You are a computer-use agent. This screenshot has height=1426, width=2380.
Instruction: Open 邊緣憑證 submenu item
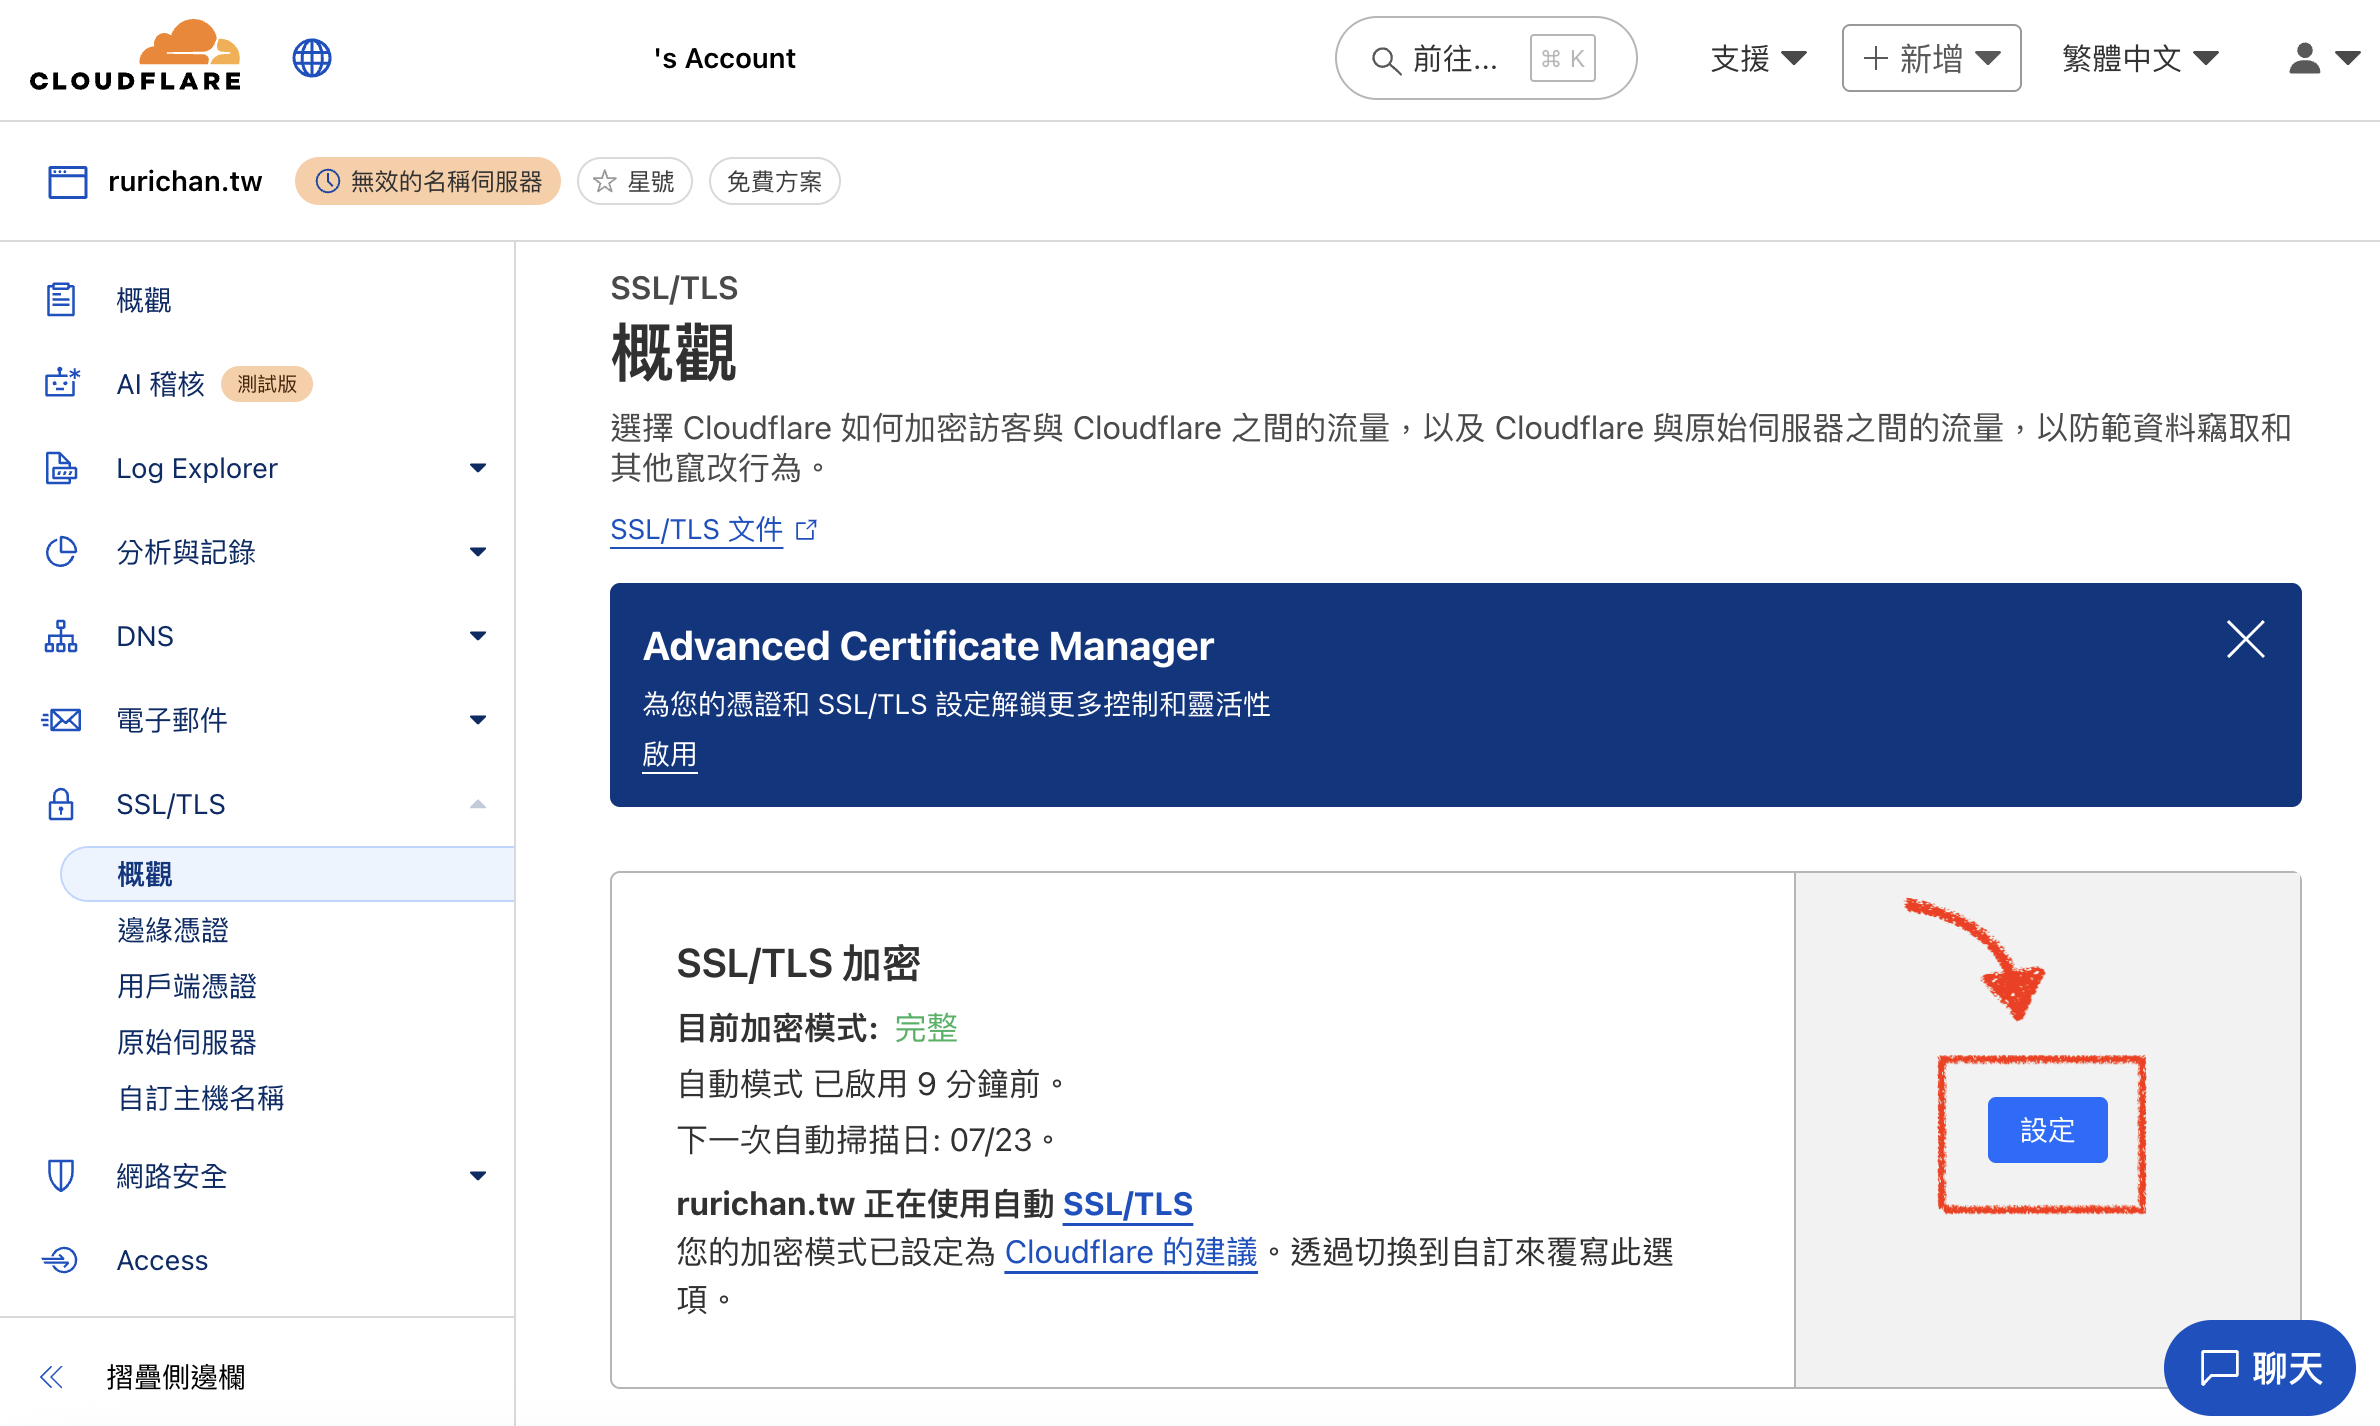[x=173, y=930]
